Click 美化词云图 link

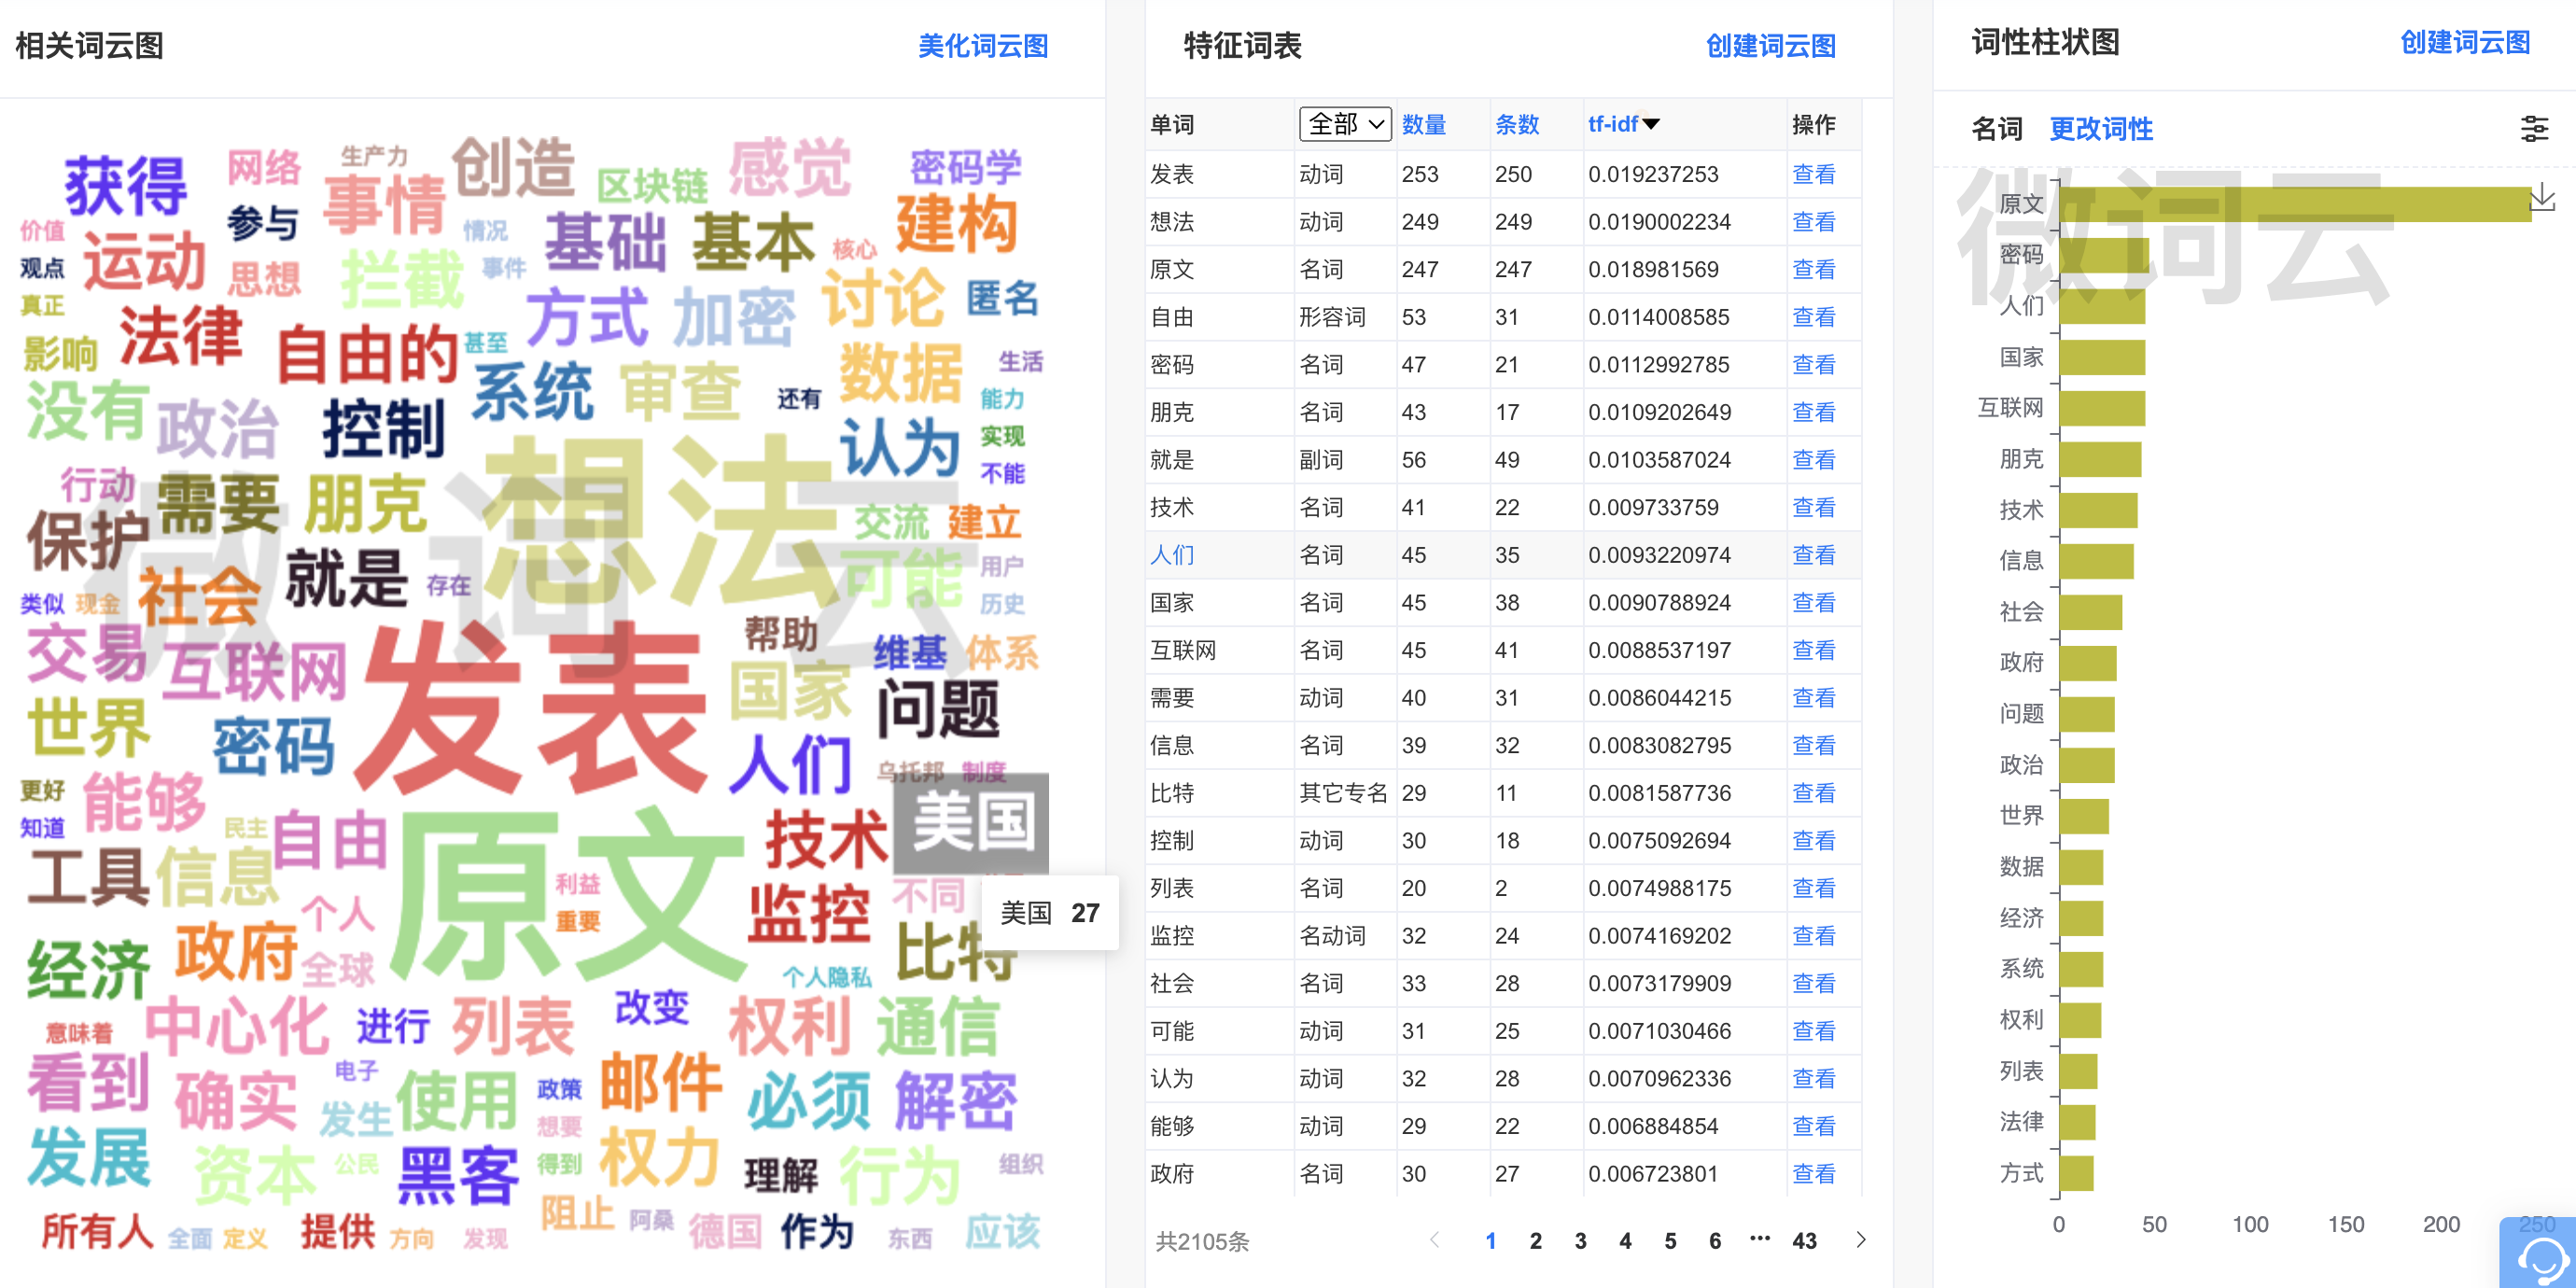pos(982,46)
